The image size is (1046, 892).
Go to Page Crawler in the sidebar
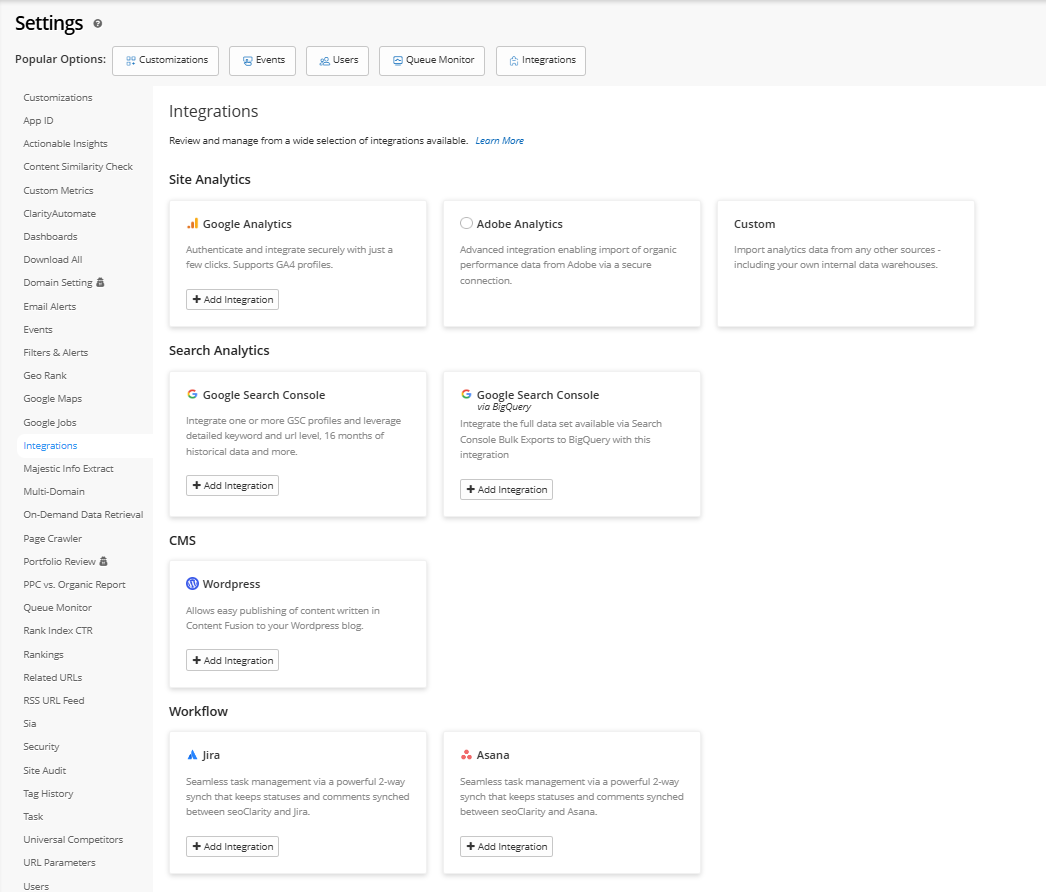[x=52, y=538]
